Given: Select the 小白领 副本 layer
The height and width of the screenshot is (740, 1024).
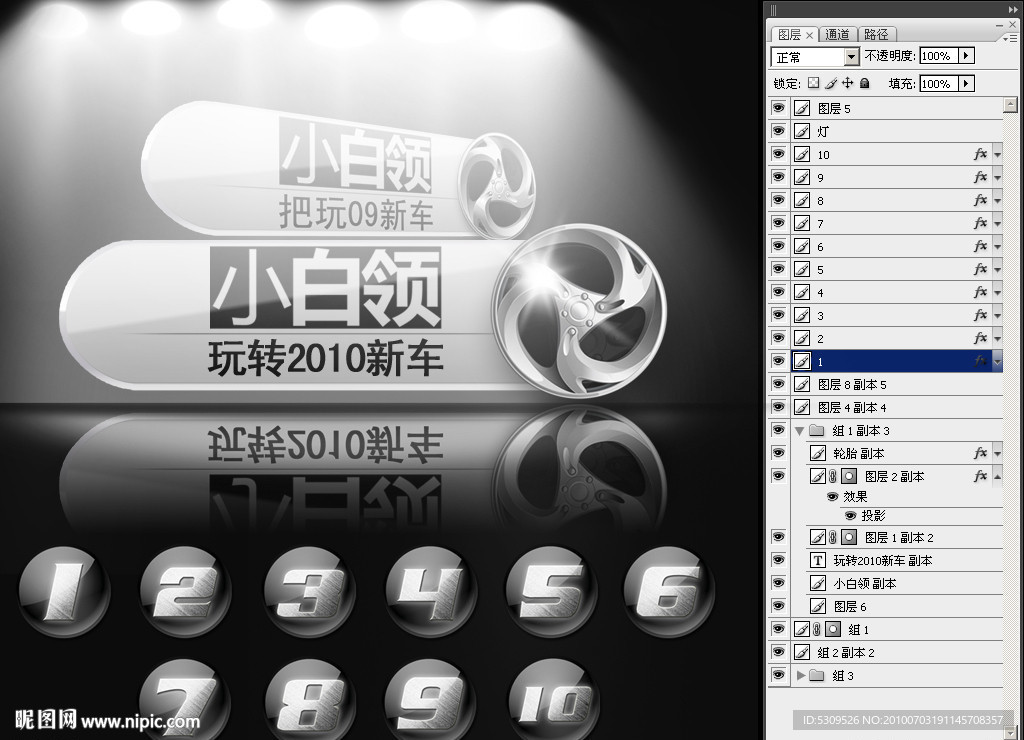Looking at the screenshot, I should (x=866, y=584).
